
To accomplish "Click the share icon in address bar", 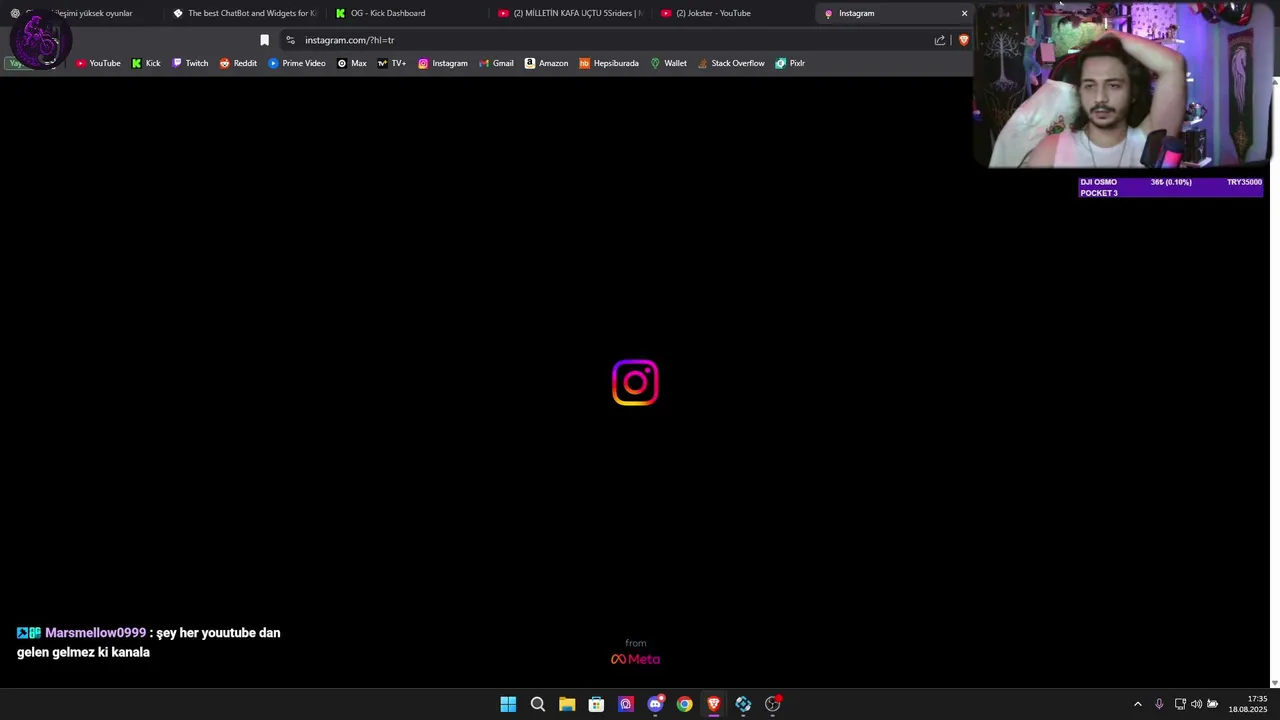I will coord(940,40).
